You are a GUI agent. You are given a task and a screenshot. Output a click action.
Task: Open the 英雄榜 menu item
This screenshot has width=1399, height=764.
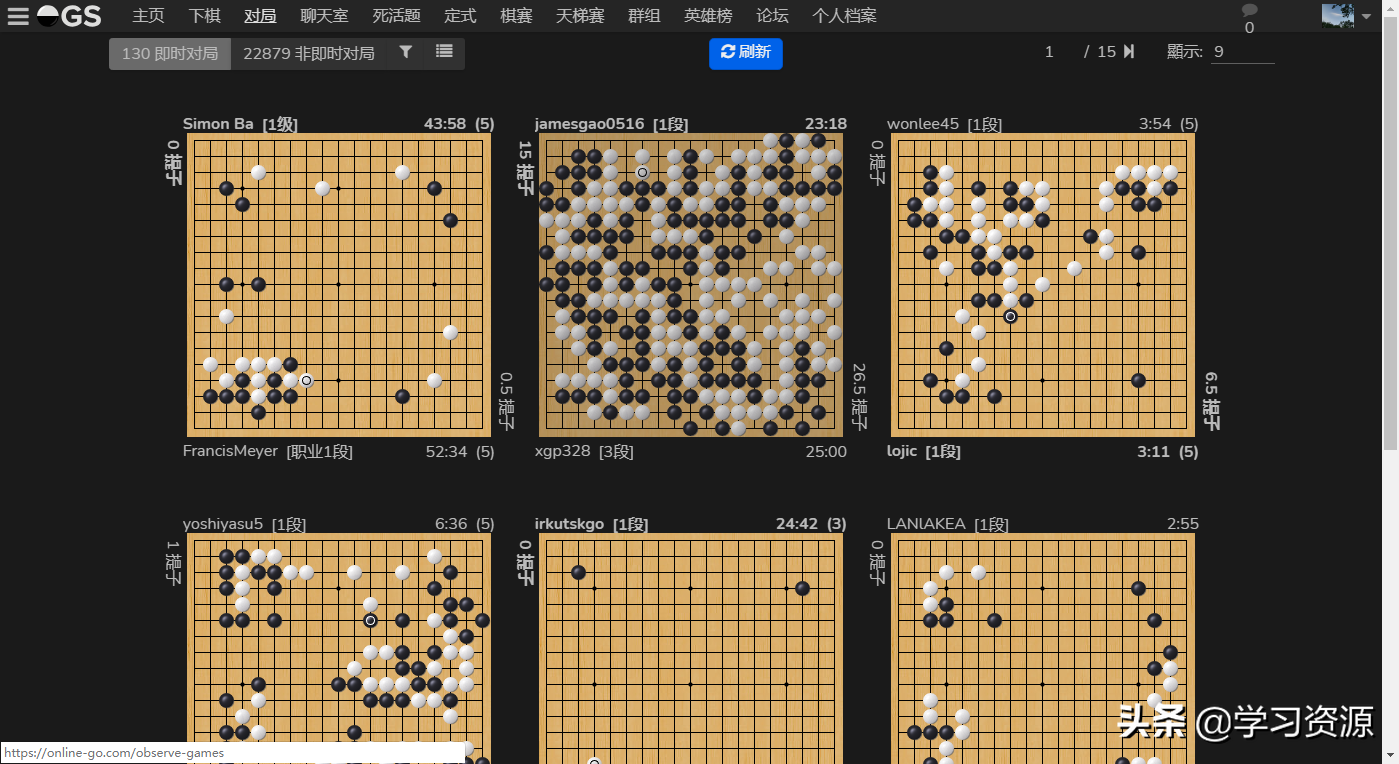[x=708, y=16]
